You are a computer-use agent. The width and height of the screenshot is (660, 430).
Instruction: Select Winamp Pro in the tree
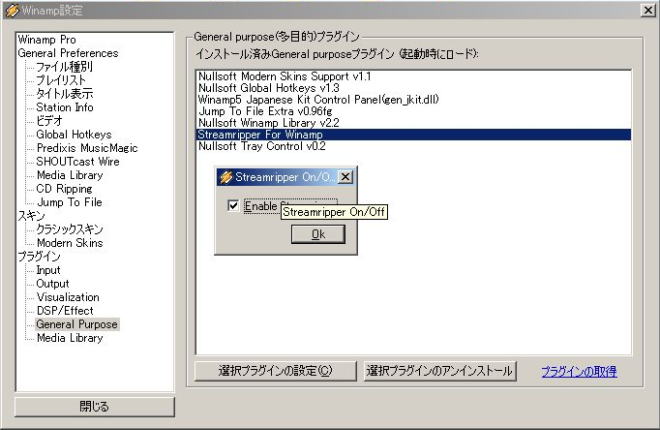click(x=47, y=40)
